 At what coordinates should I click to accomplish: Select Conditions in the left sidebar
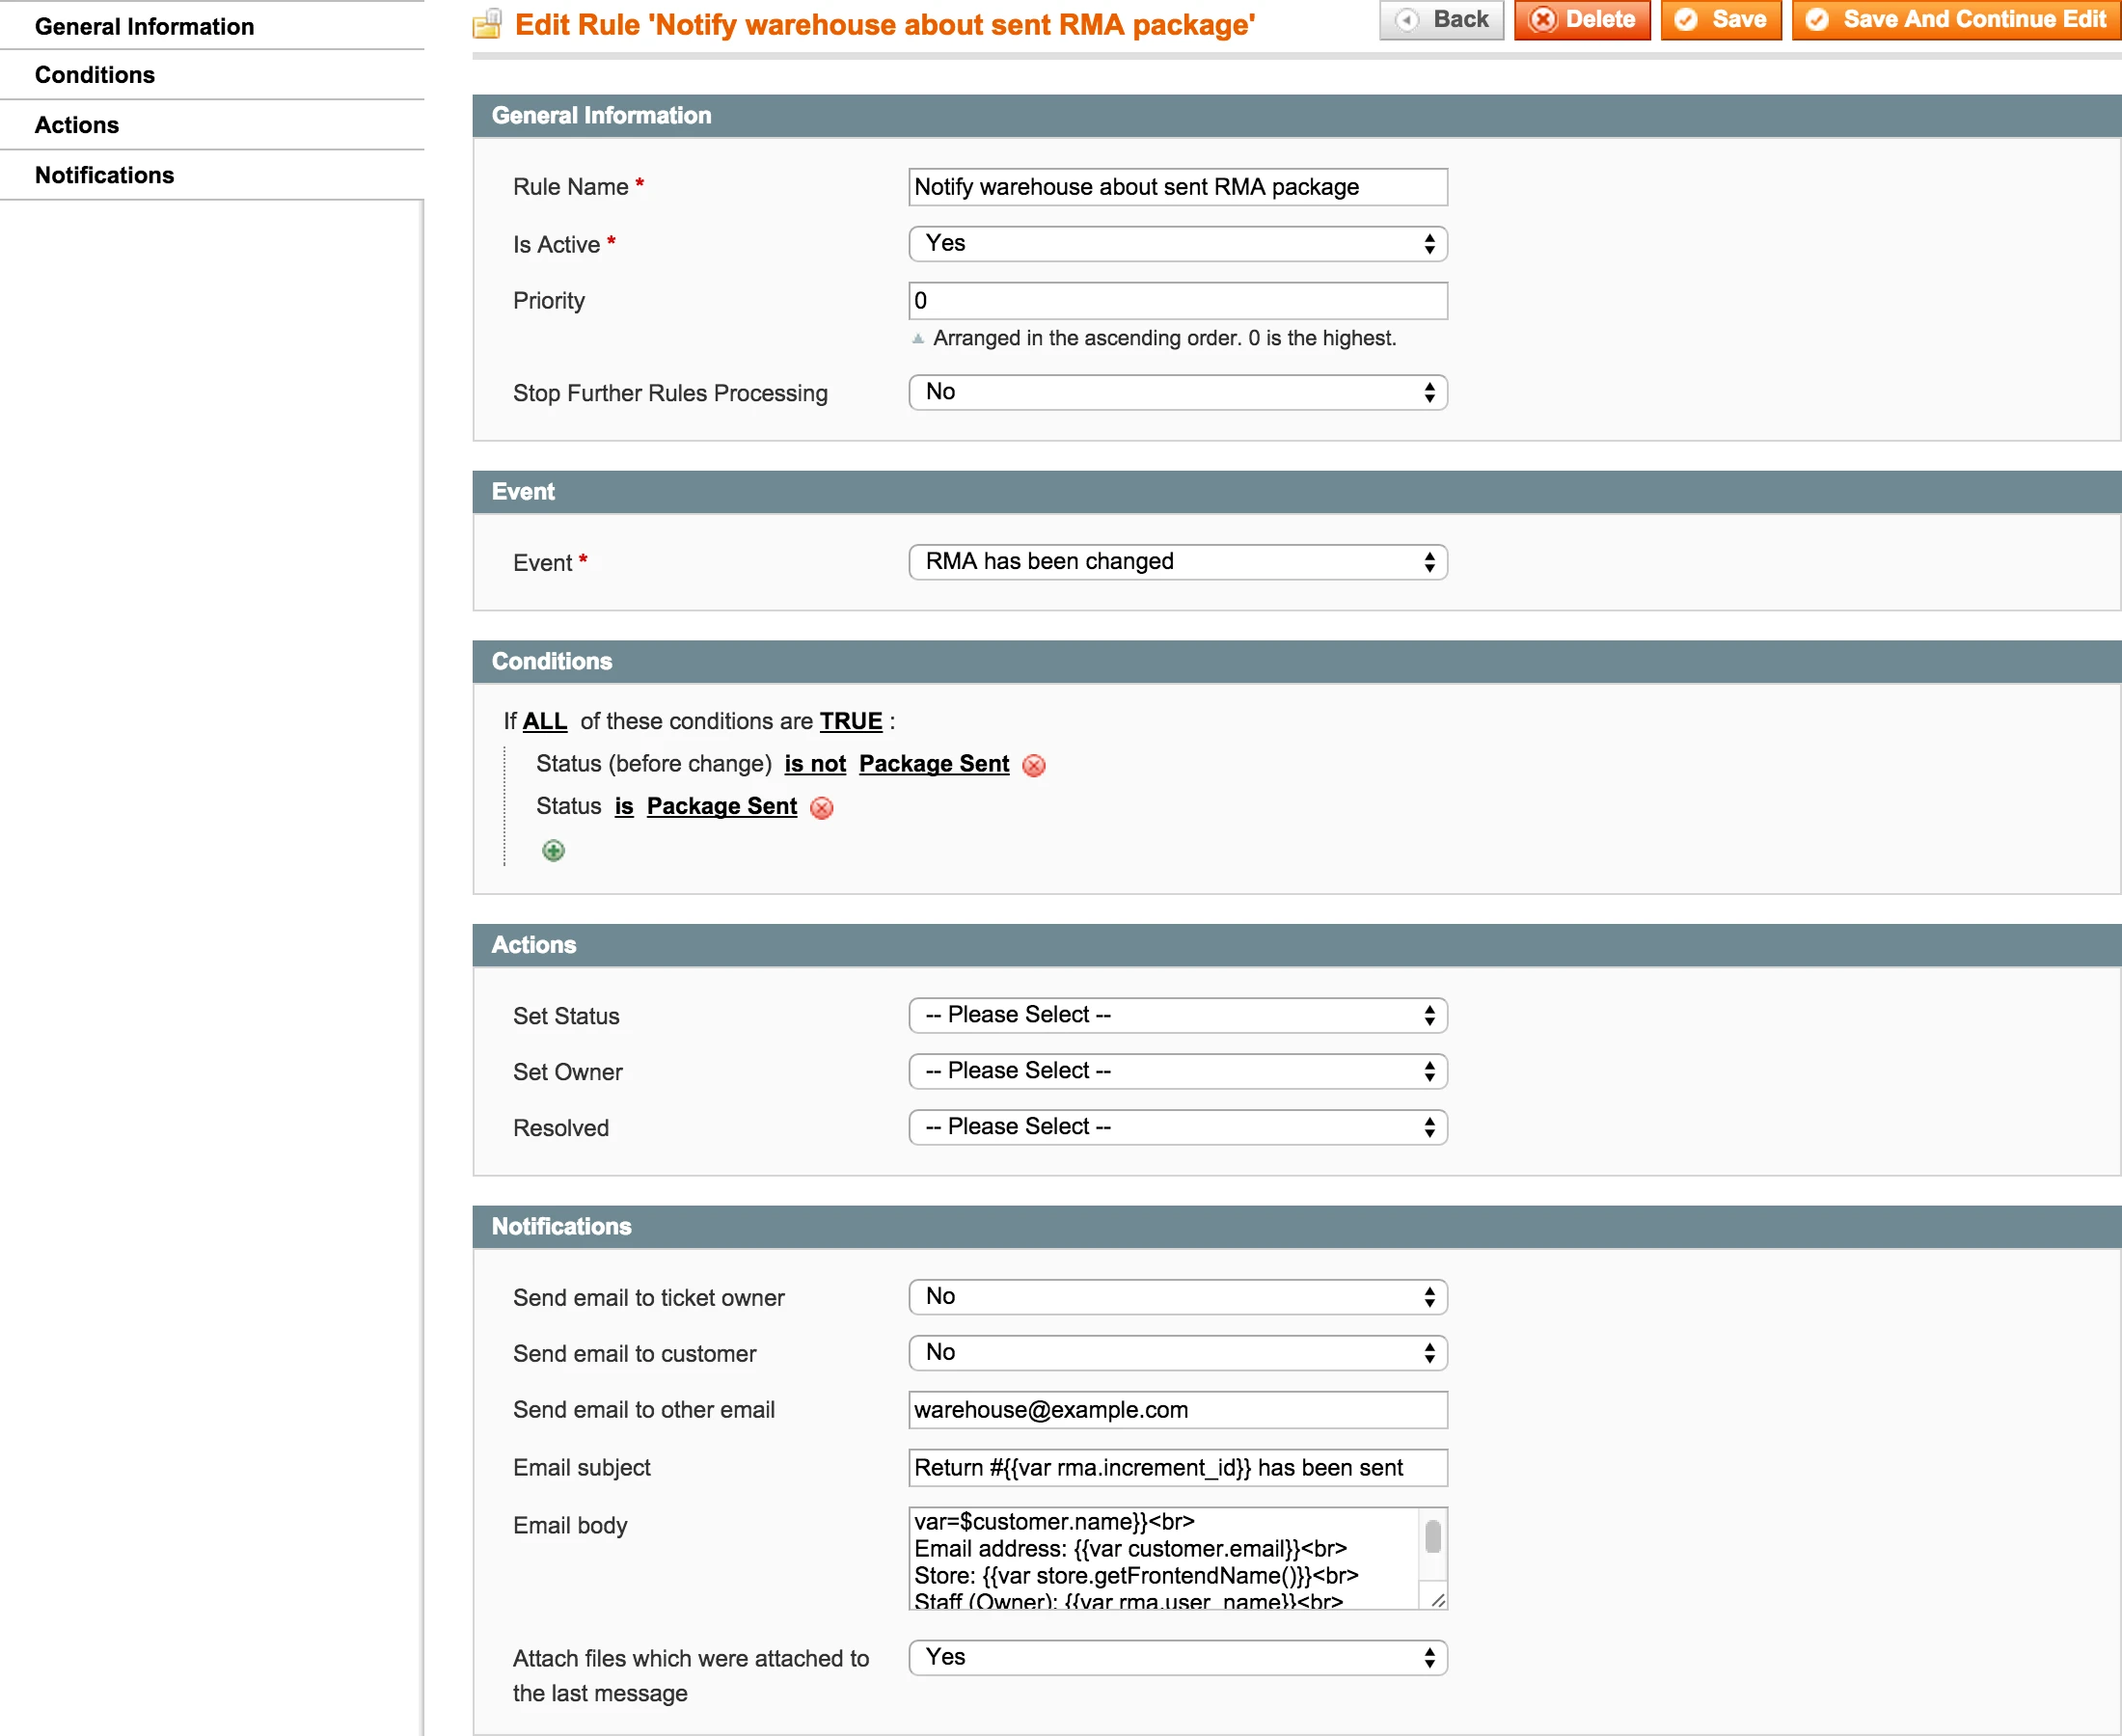point(95,74)
